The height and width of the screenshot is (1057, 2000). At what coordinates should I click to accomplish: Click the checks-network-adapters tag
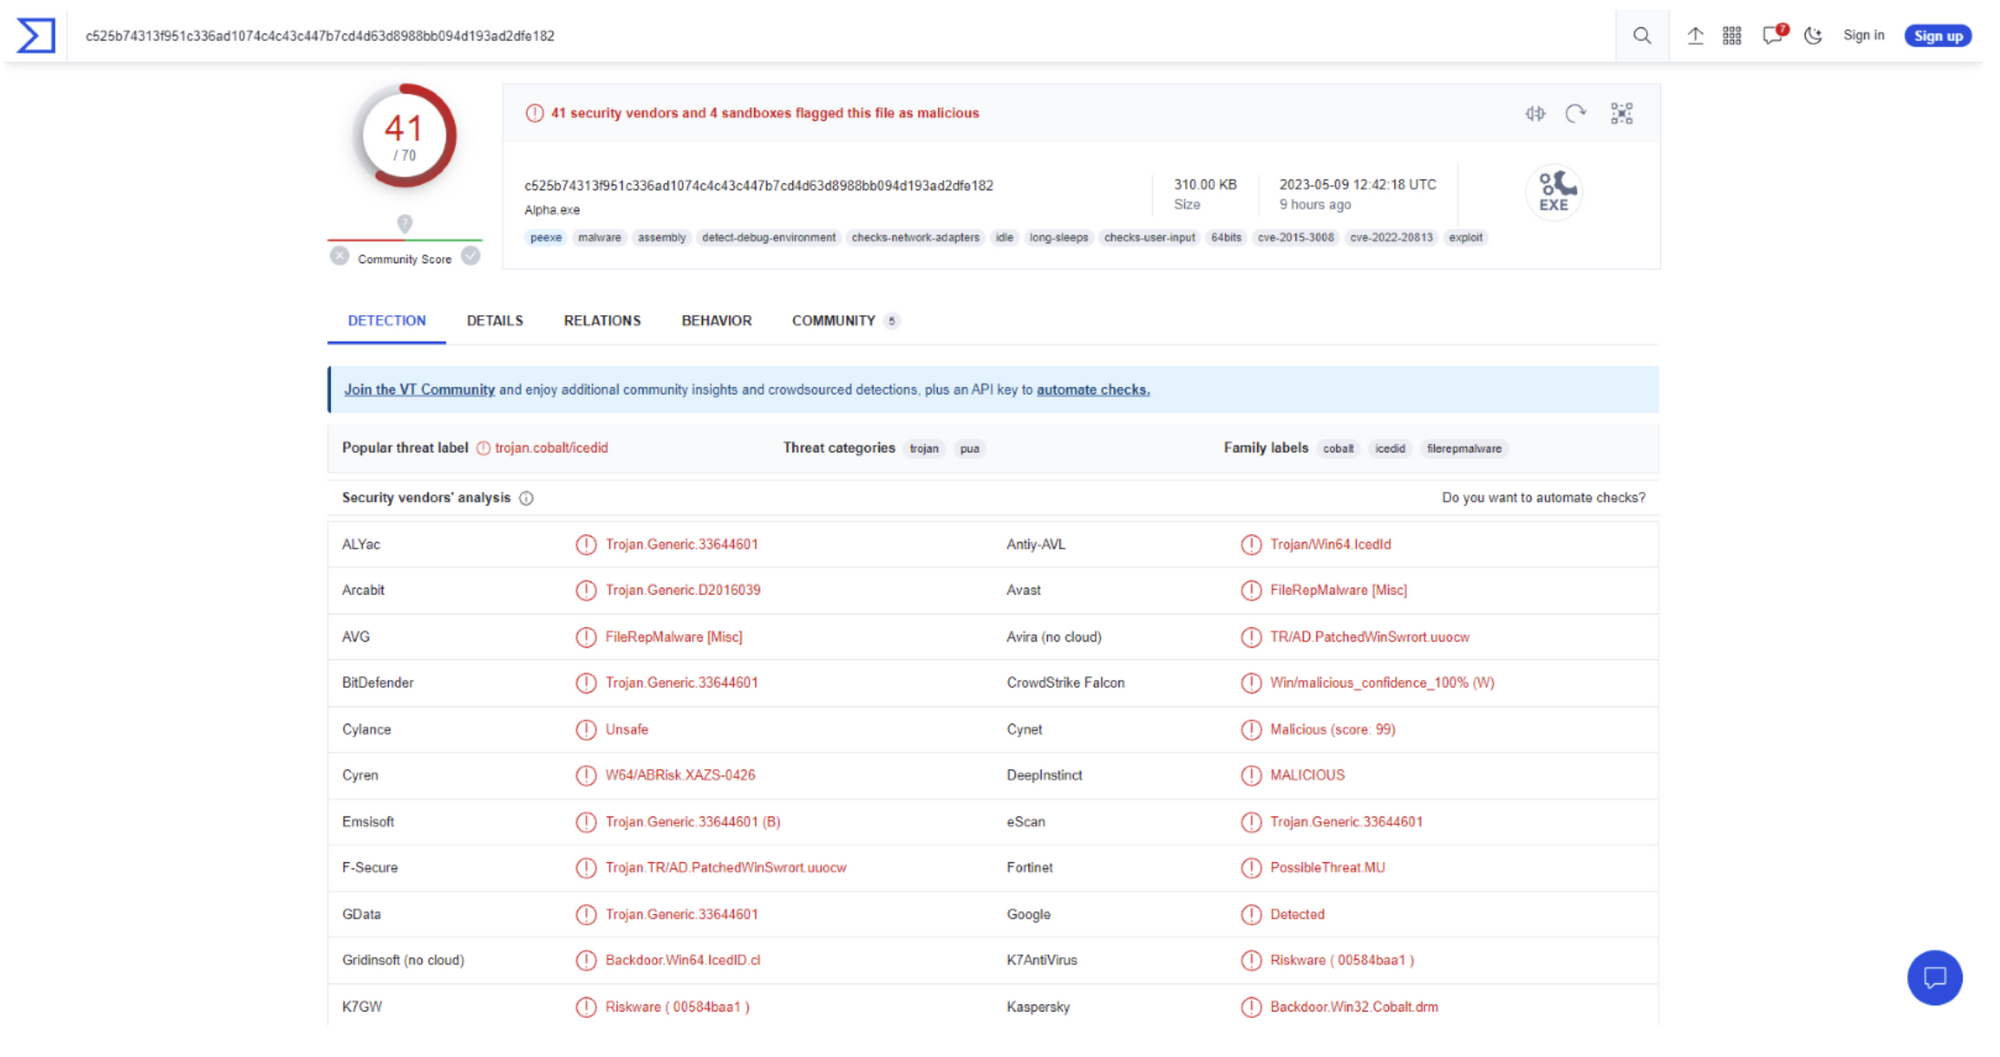point(916,238)
